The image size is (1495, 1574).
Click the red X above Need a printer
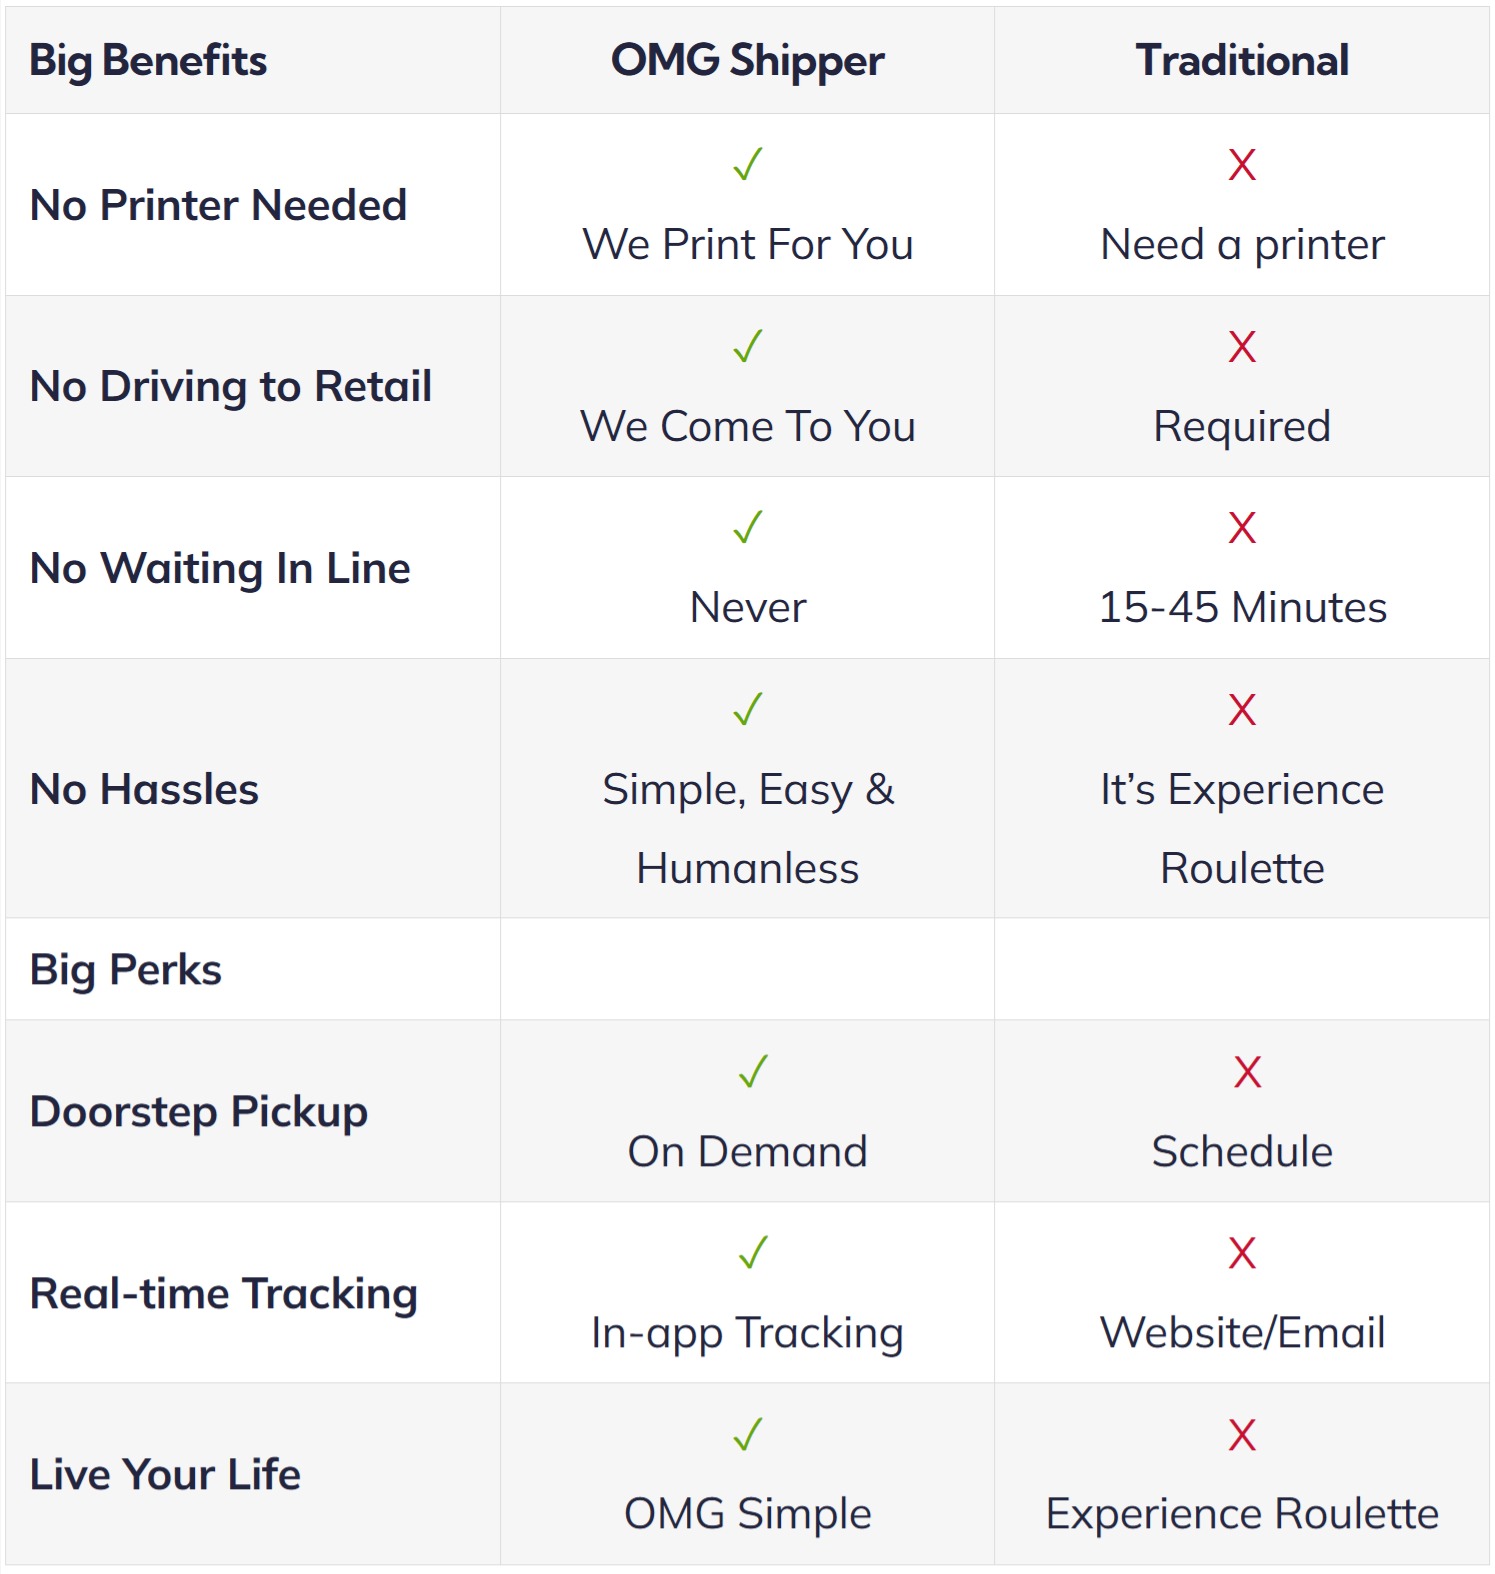[1242, 165]
